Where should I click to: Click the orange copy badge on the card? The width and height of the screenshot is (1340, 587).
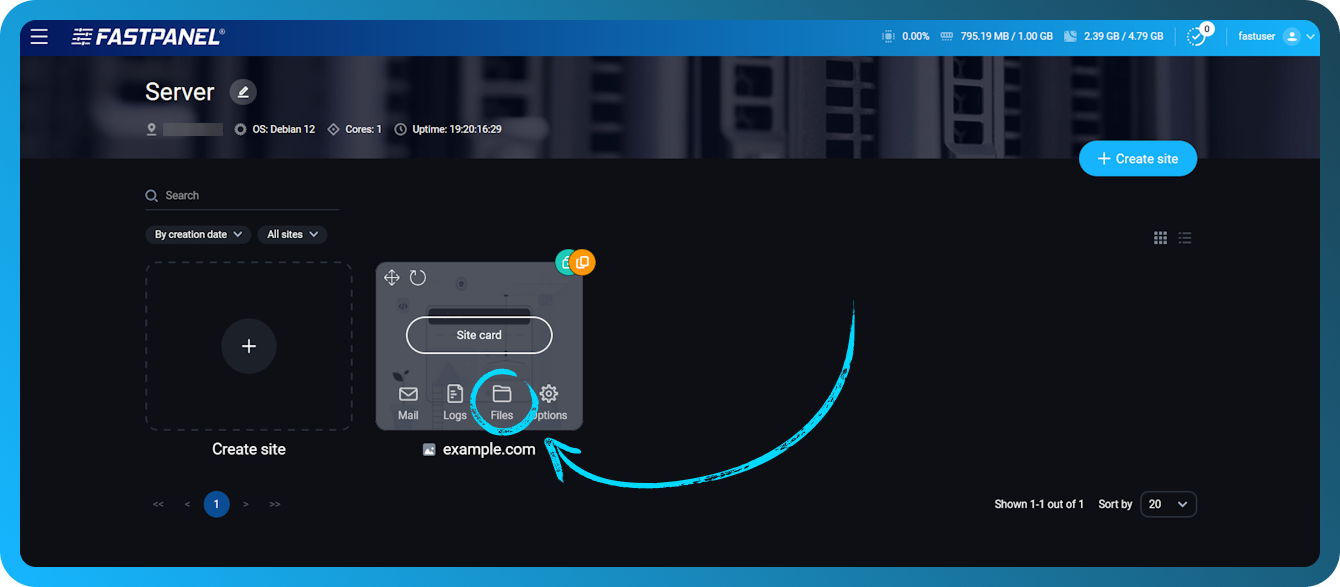tap(583, 262)
